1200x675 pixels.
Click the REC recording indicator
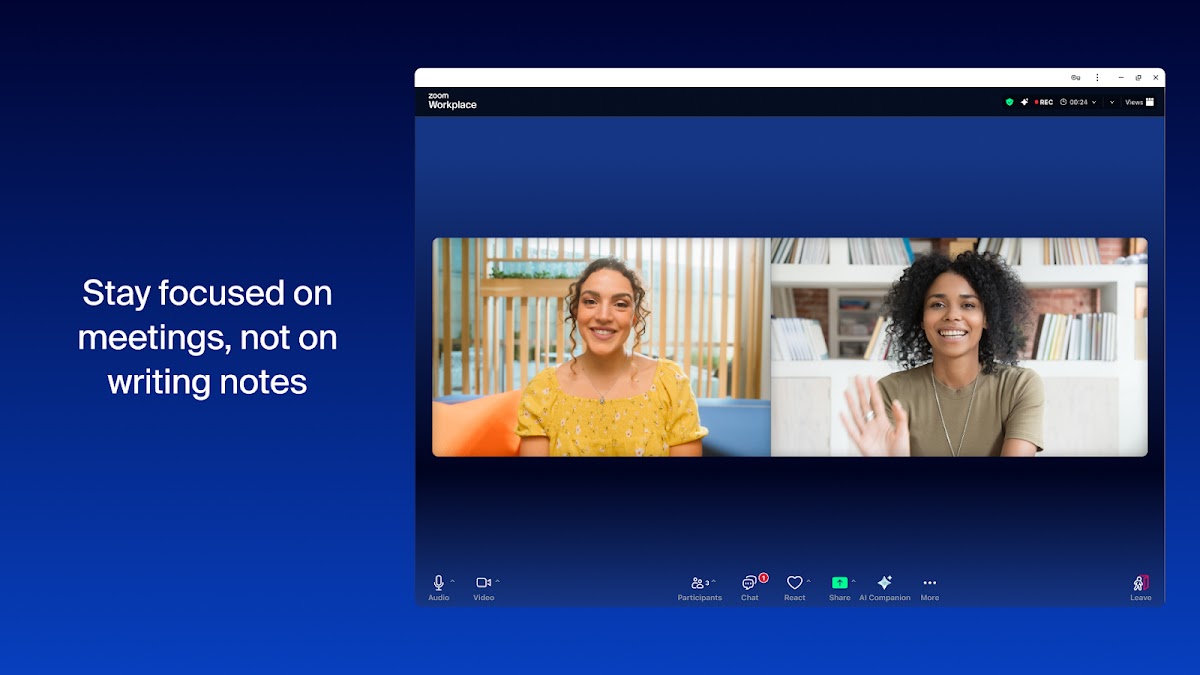(x=1043, y=102)
